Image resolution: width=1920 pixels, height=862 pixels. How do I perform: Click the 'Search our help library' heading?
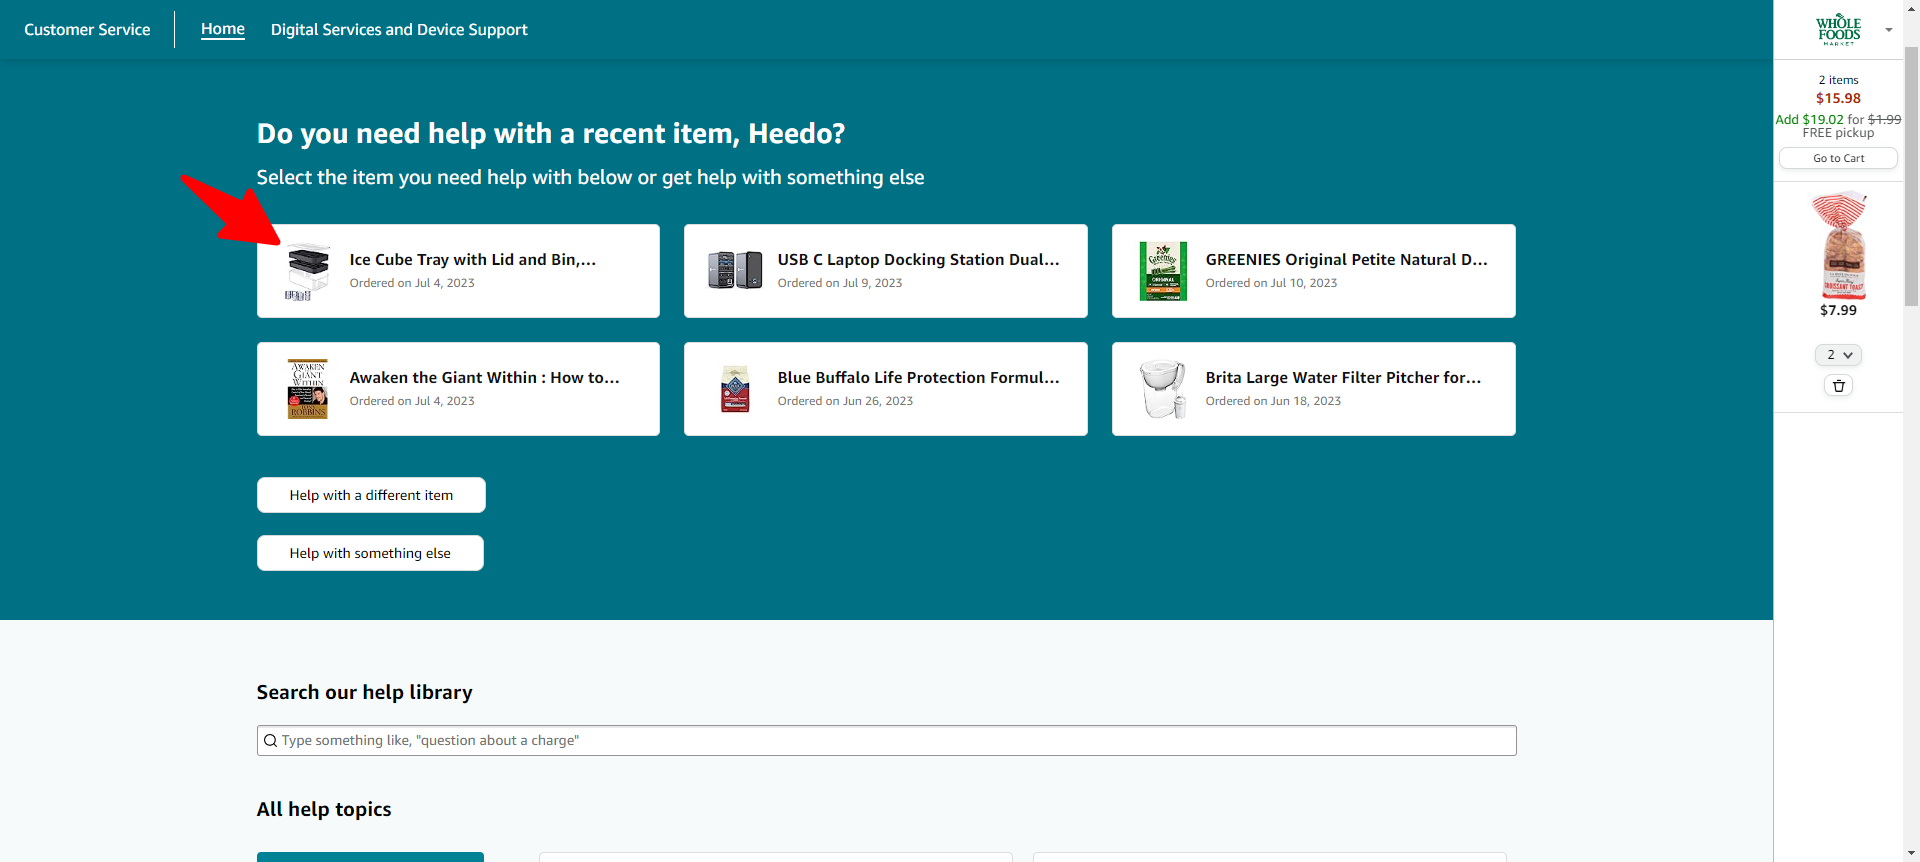pyautogui.click(x=364, y=692)
